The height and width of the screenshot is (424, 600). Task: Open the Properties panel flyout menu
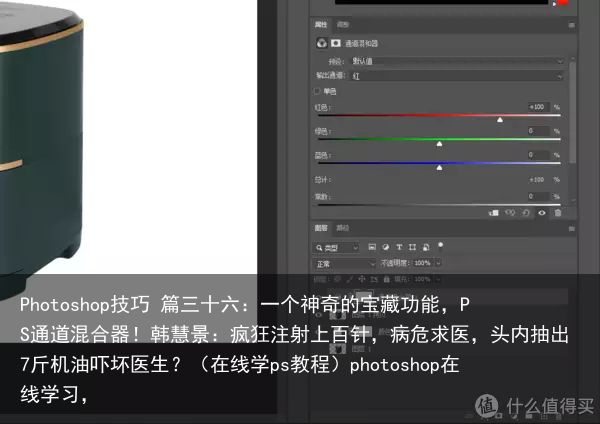coord(571,25)
